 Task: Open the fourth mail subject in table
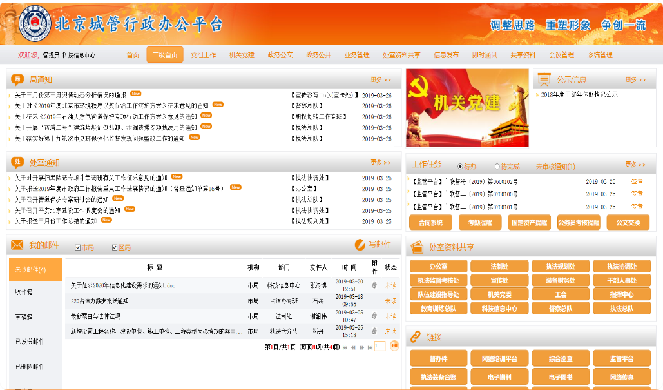click(156, 330)
